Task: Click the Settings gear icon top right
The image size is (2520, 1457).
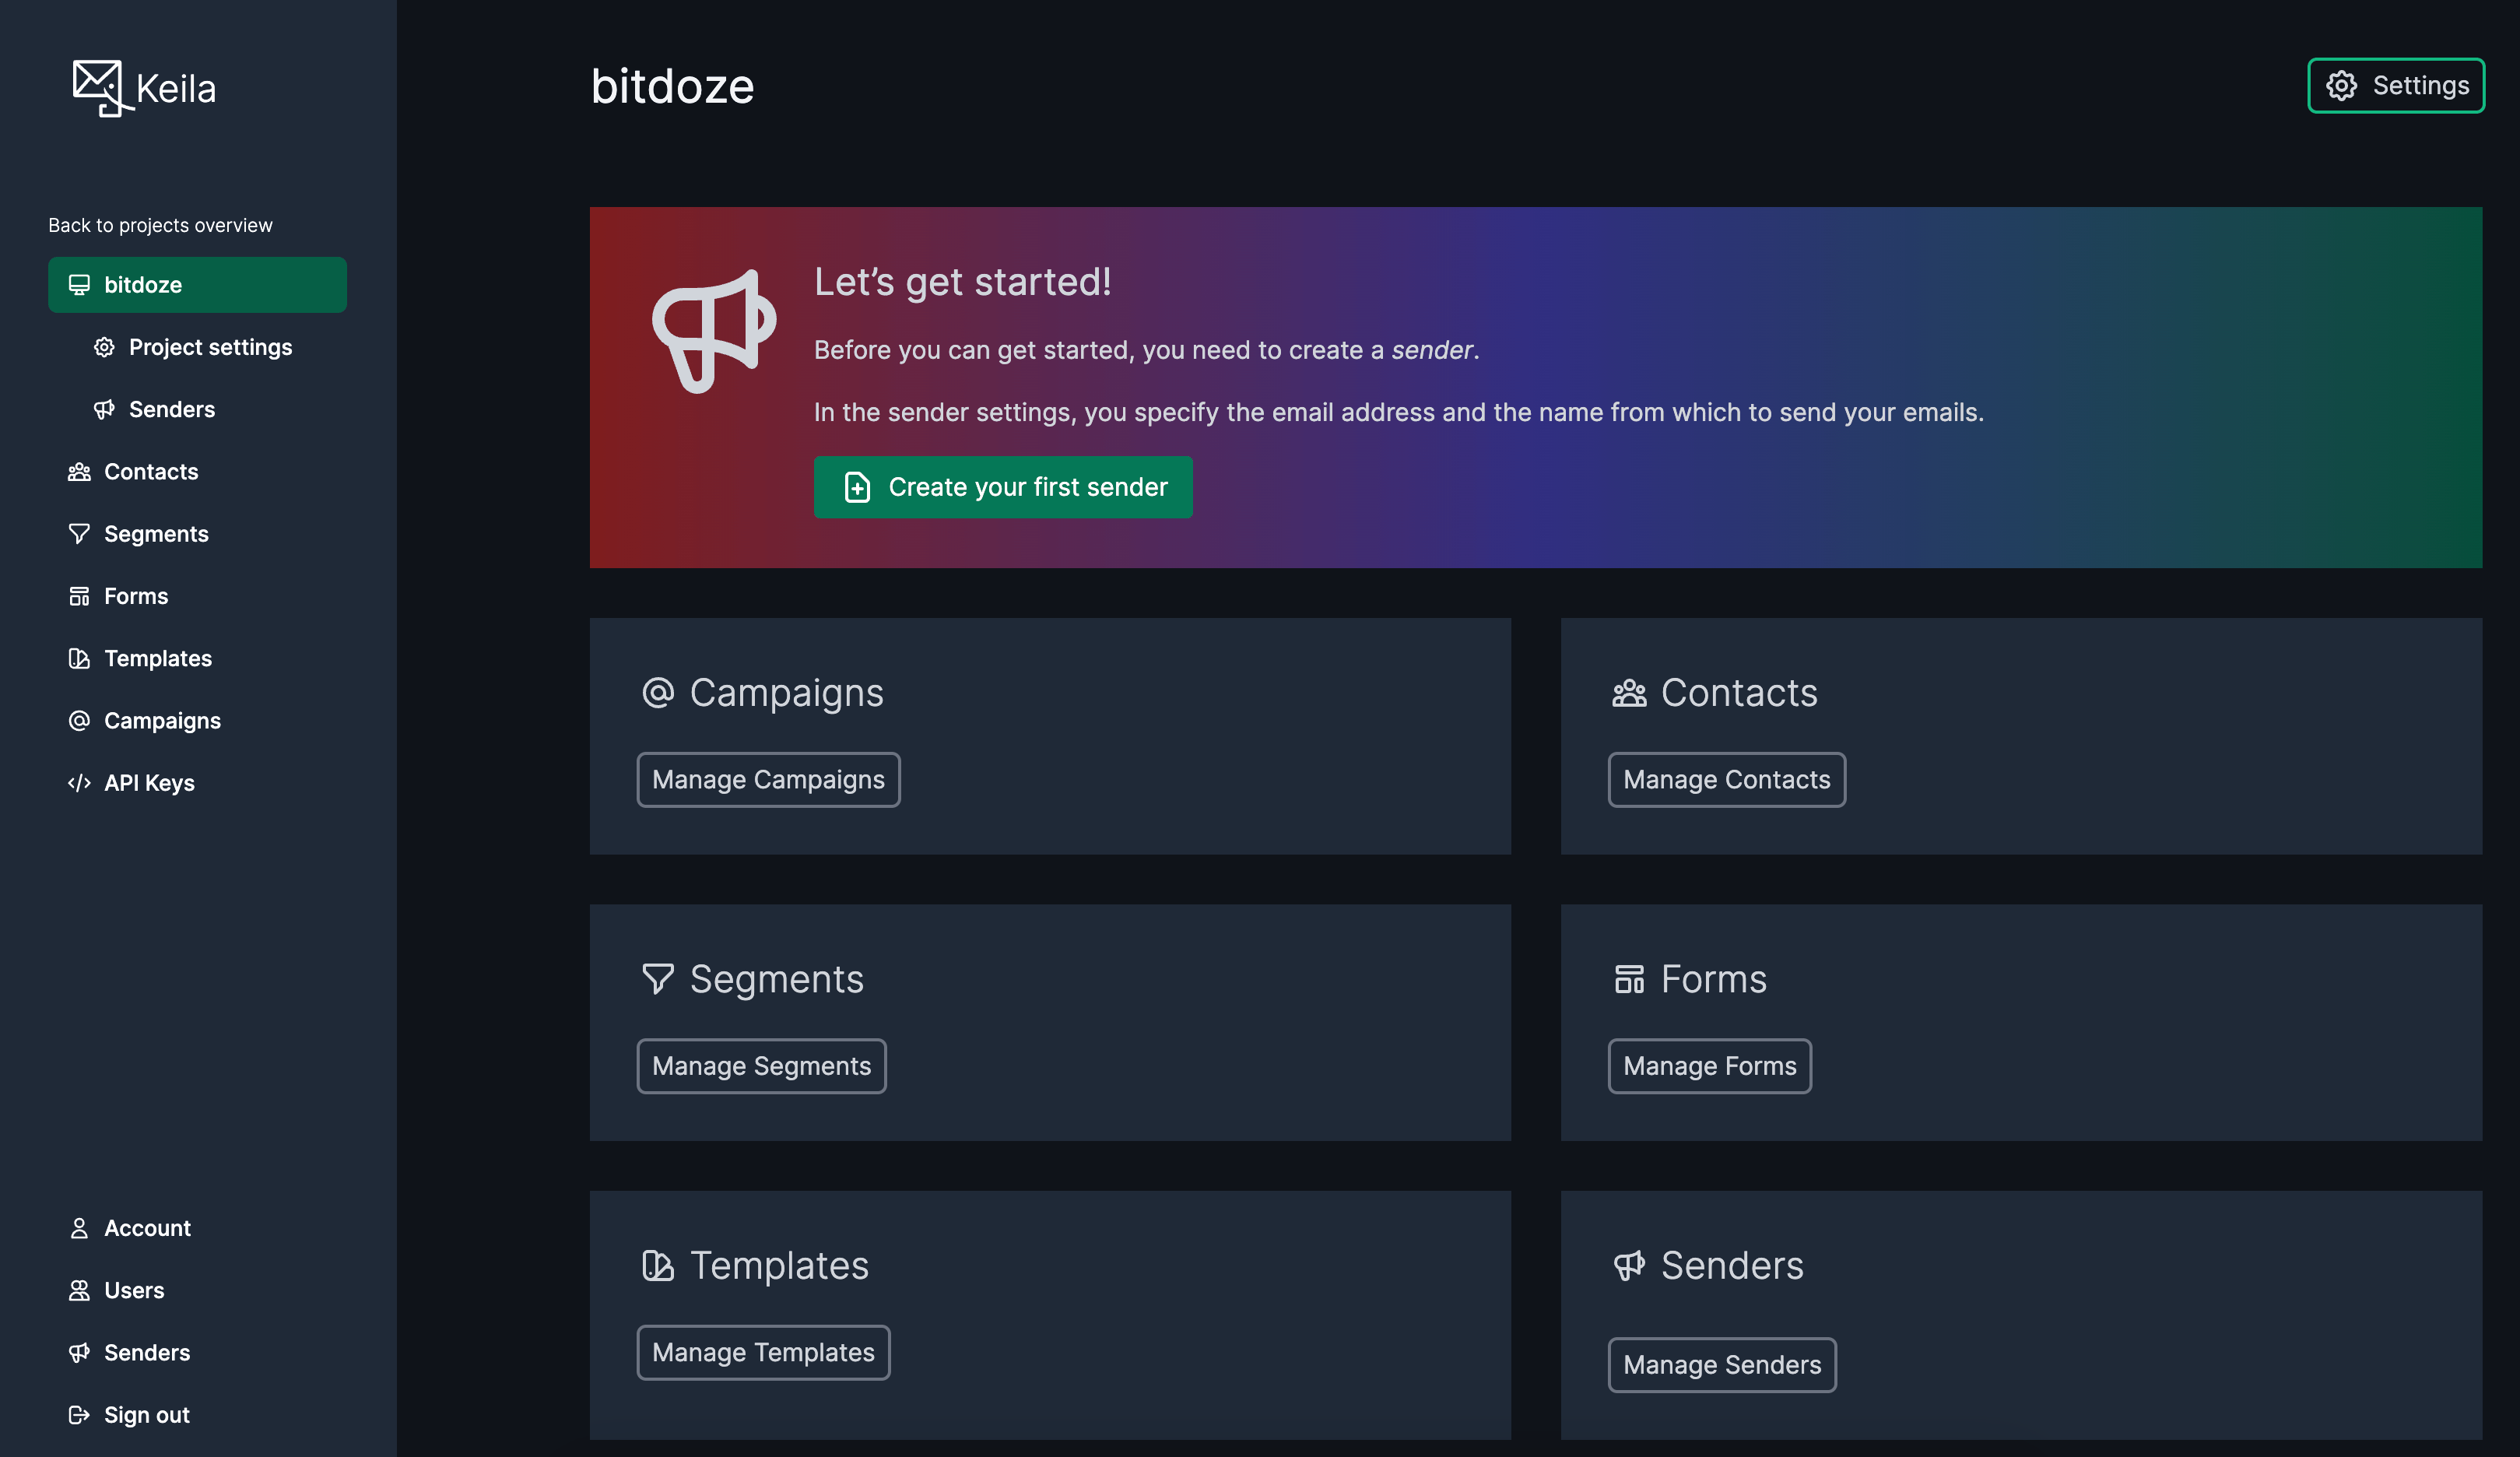Action: tap(2340, 85)
